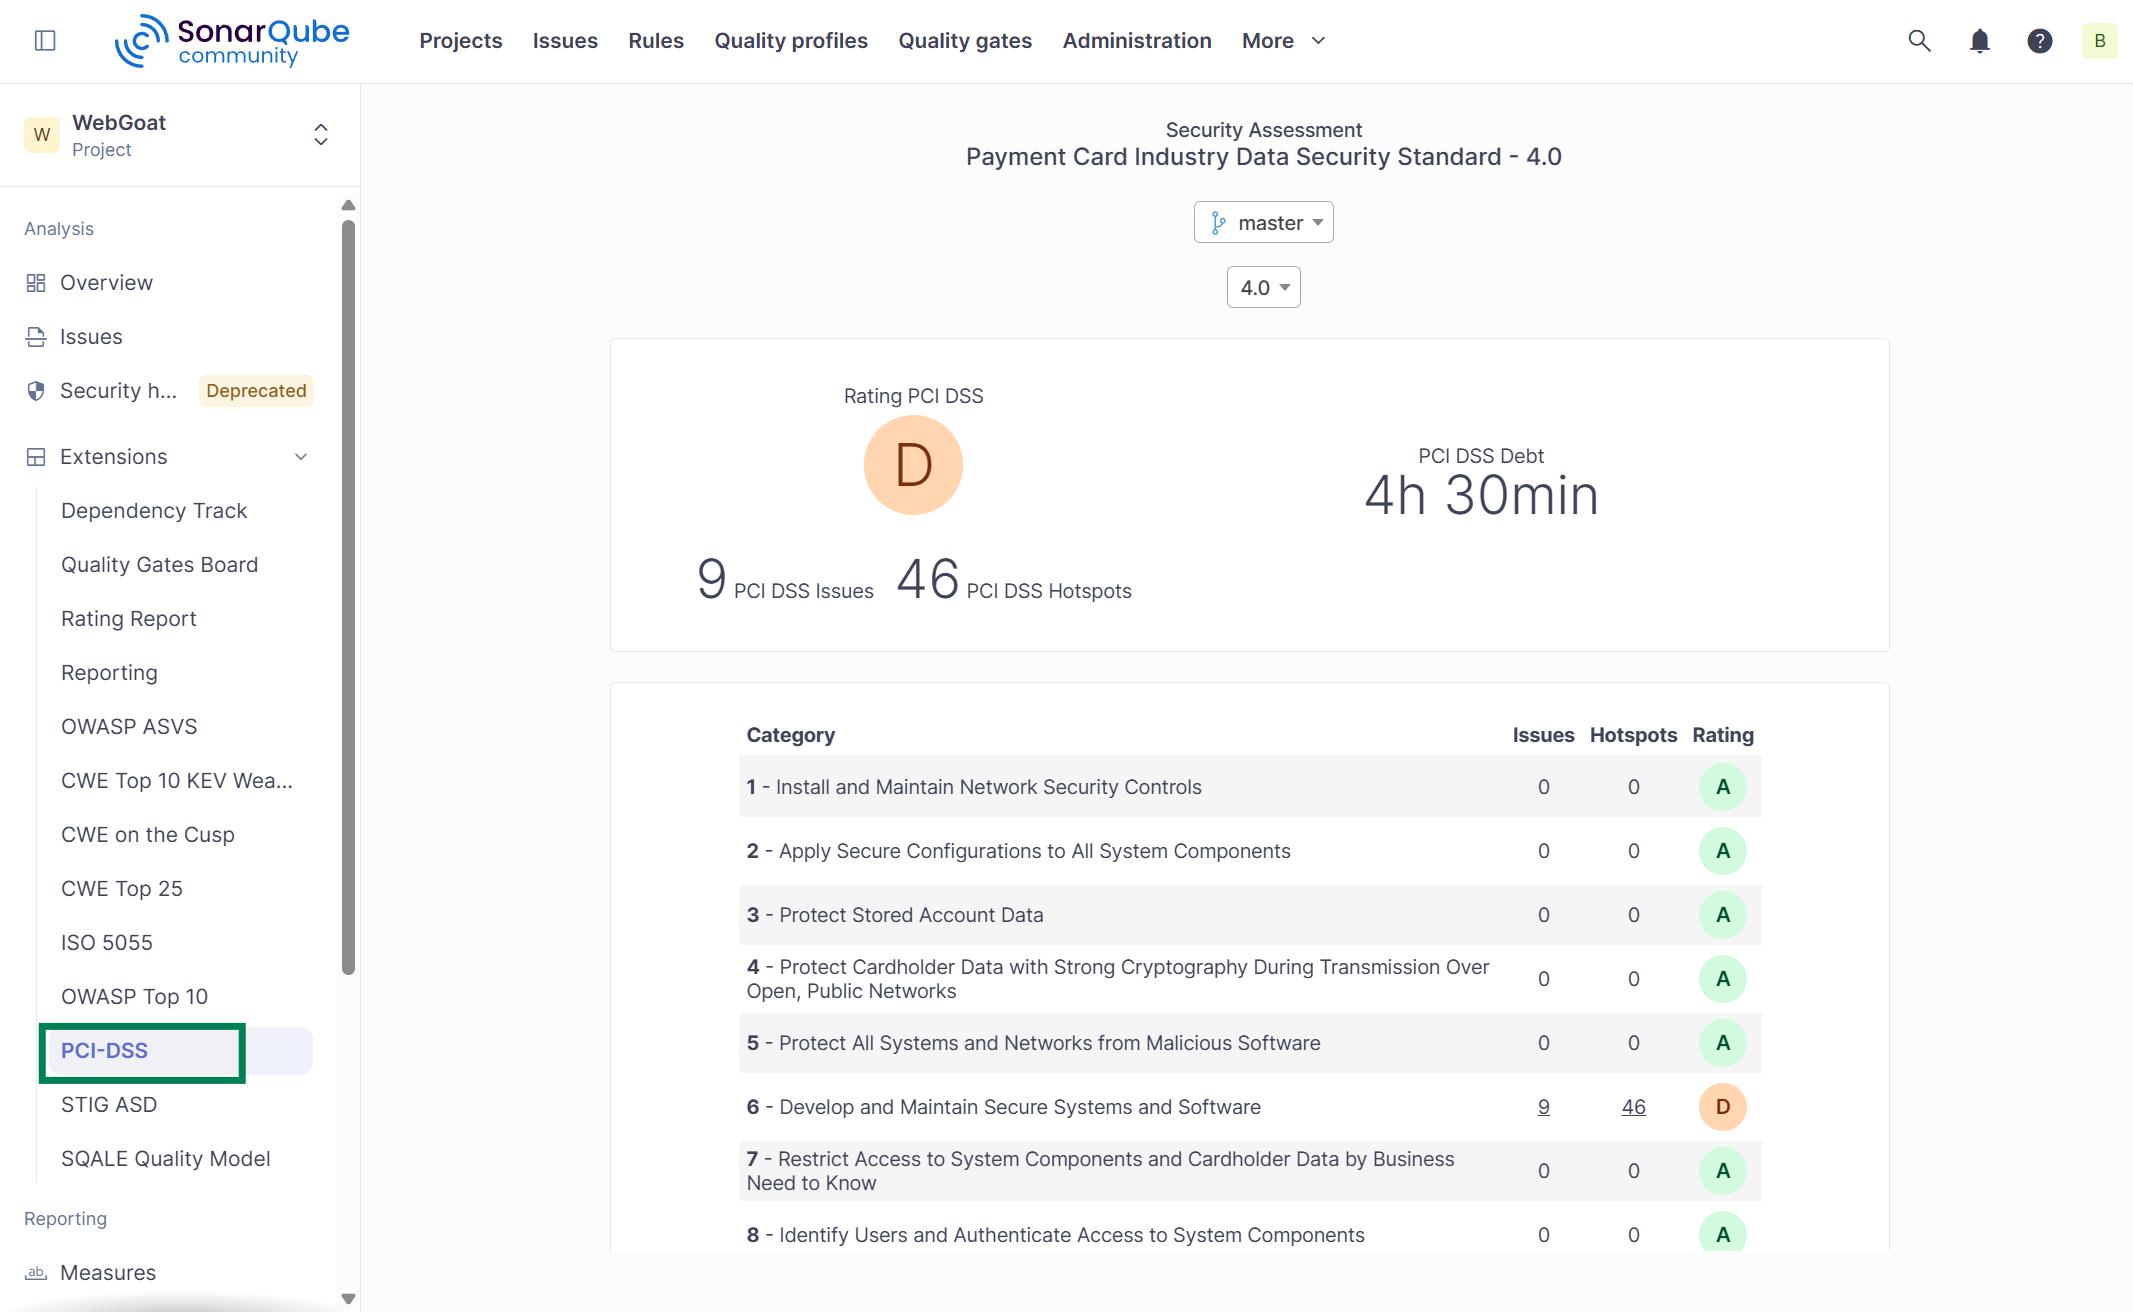The image size is (2133, 1312).
Task: Open the notifications bell
Action: [x=1979, y=40]
